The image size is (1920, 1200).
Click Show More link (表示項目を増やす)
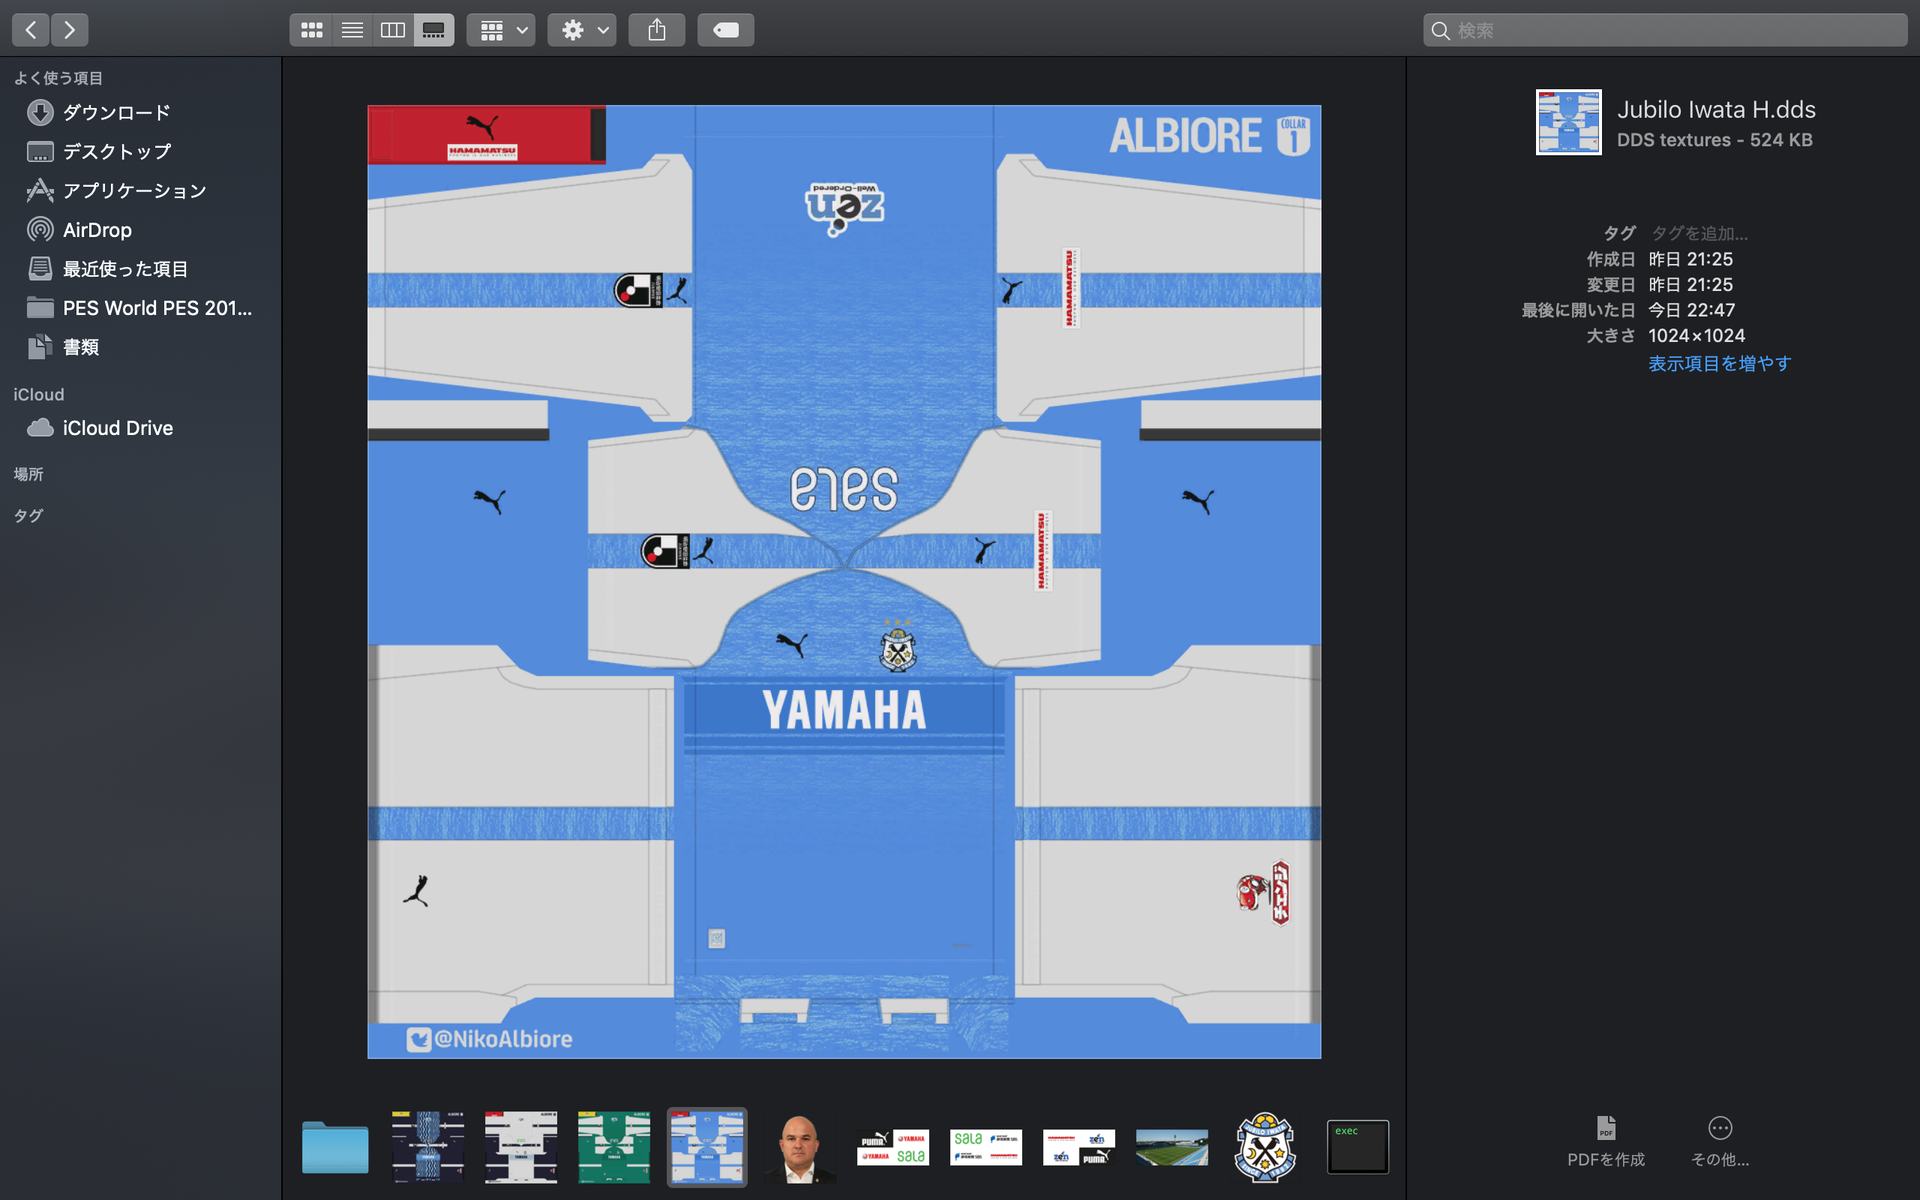pos(1720,364)
